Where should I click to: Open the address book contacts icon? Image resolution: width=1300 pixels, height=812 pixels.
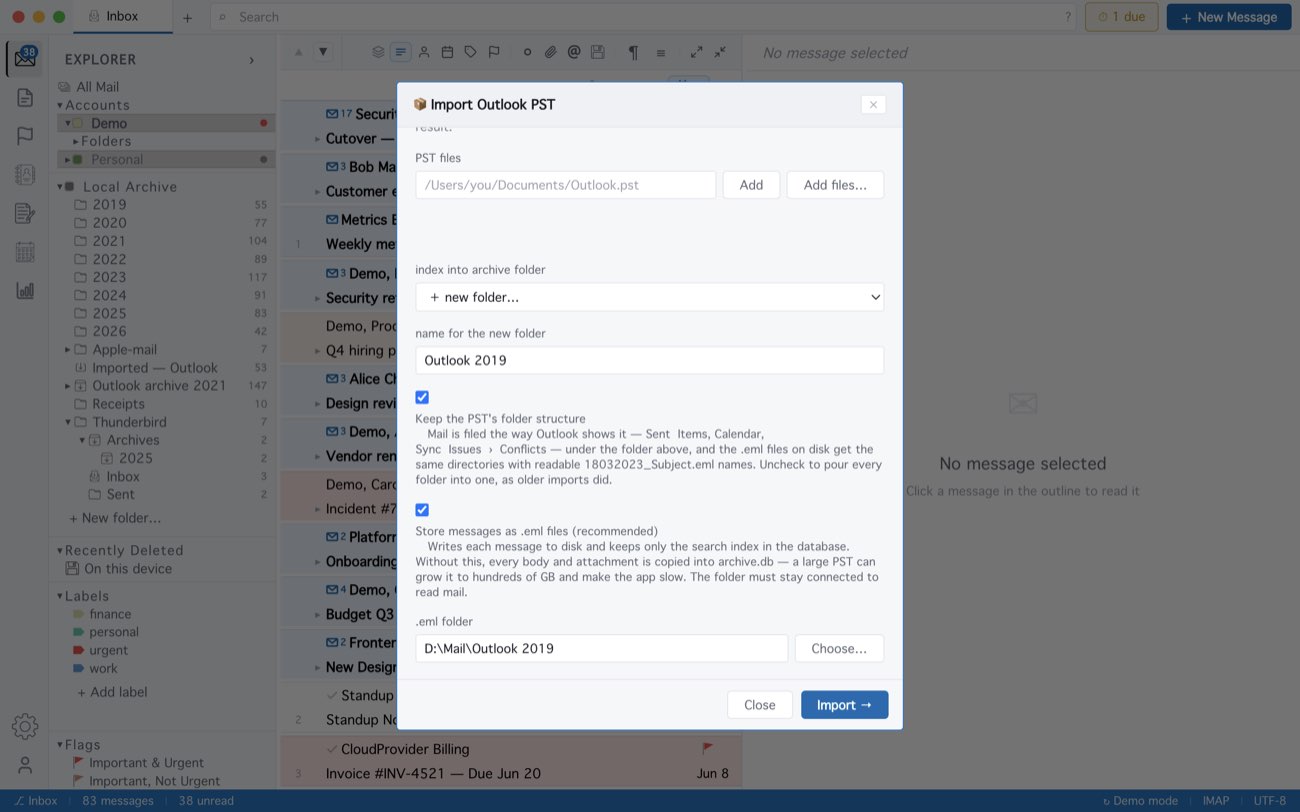point(25,174)
